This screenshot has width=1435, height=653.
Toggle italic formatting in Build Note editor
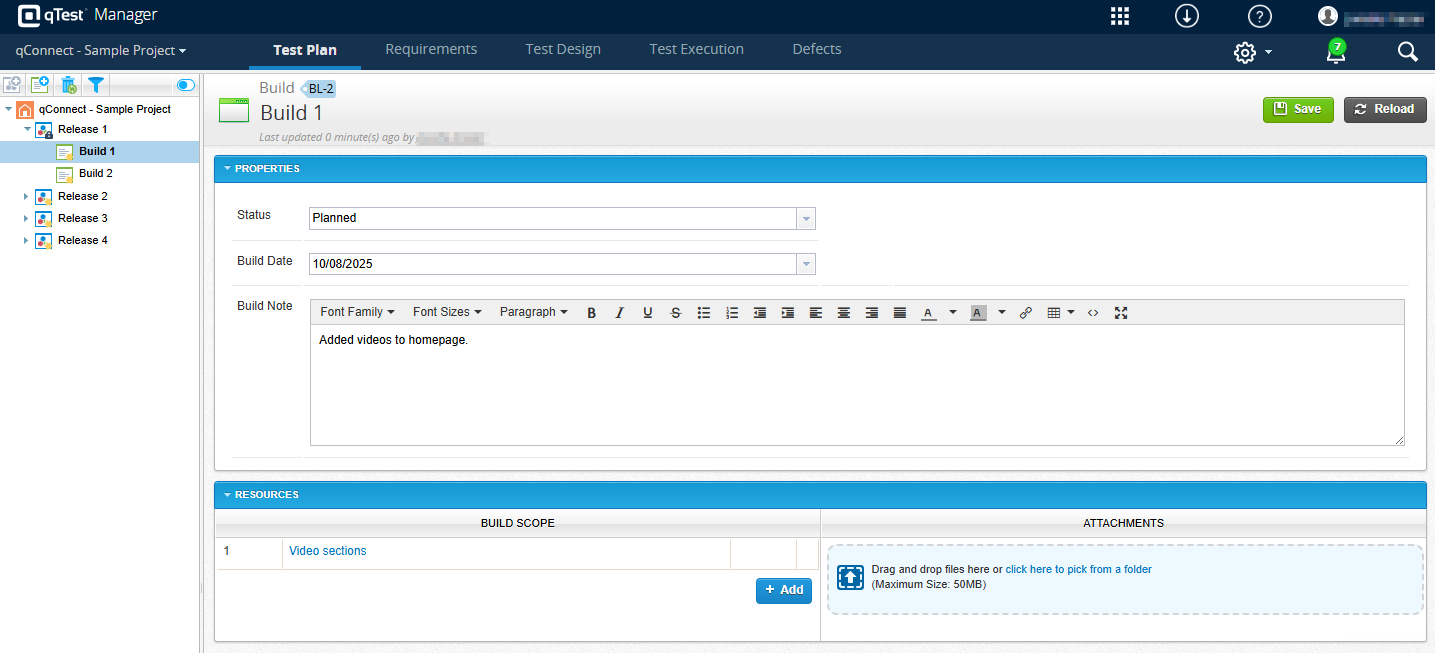619,313
